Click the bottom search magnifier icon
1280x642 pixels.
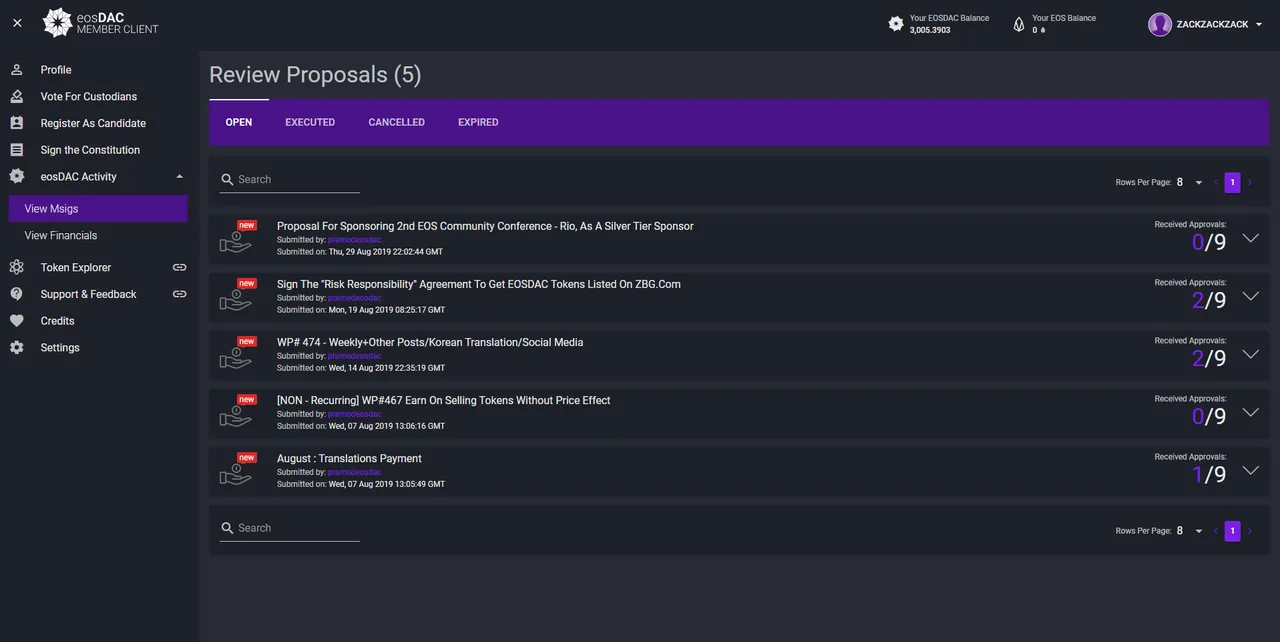227,528
